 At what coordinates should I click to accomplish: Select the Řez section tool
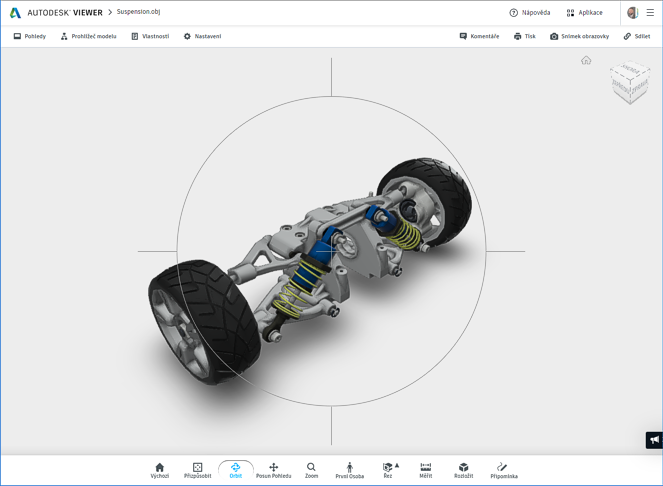387,470
